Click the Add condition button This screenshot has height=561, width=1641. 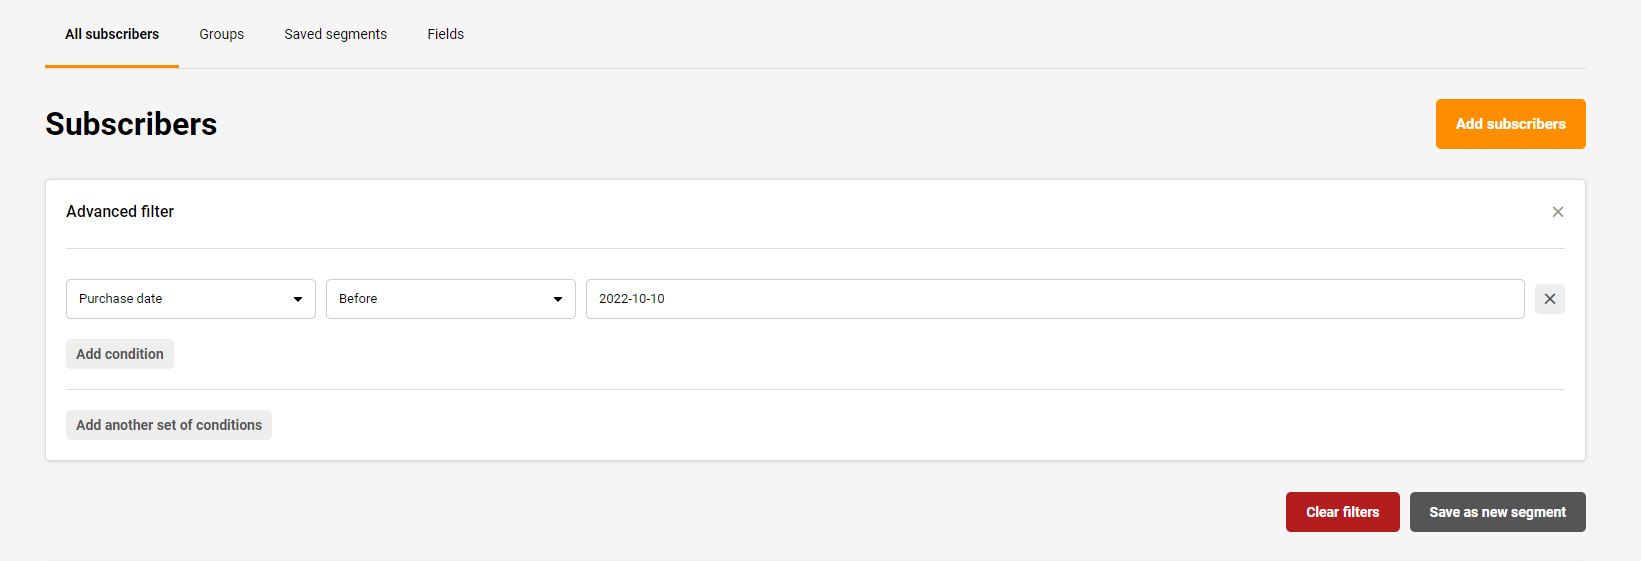pyautogui.click(x=120, y=354)
